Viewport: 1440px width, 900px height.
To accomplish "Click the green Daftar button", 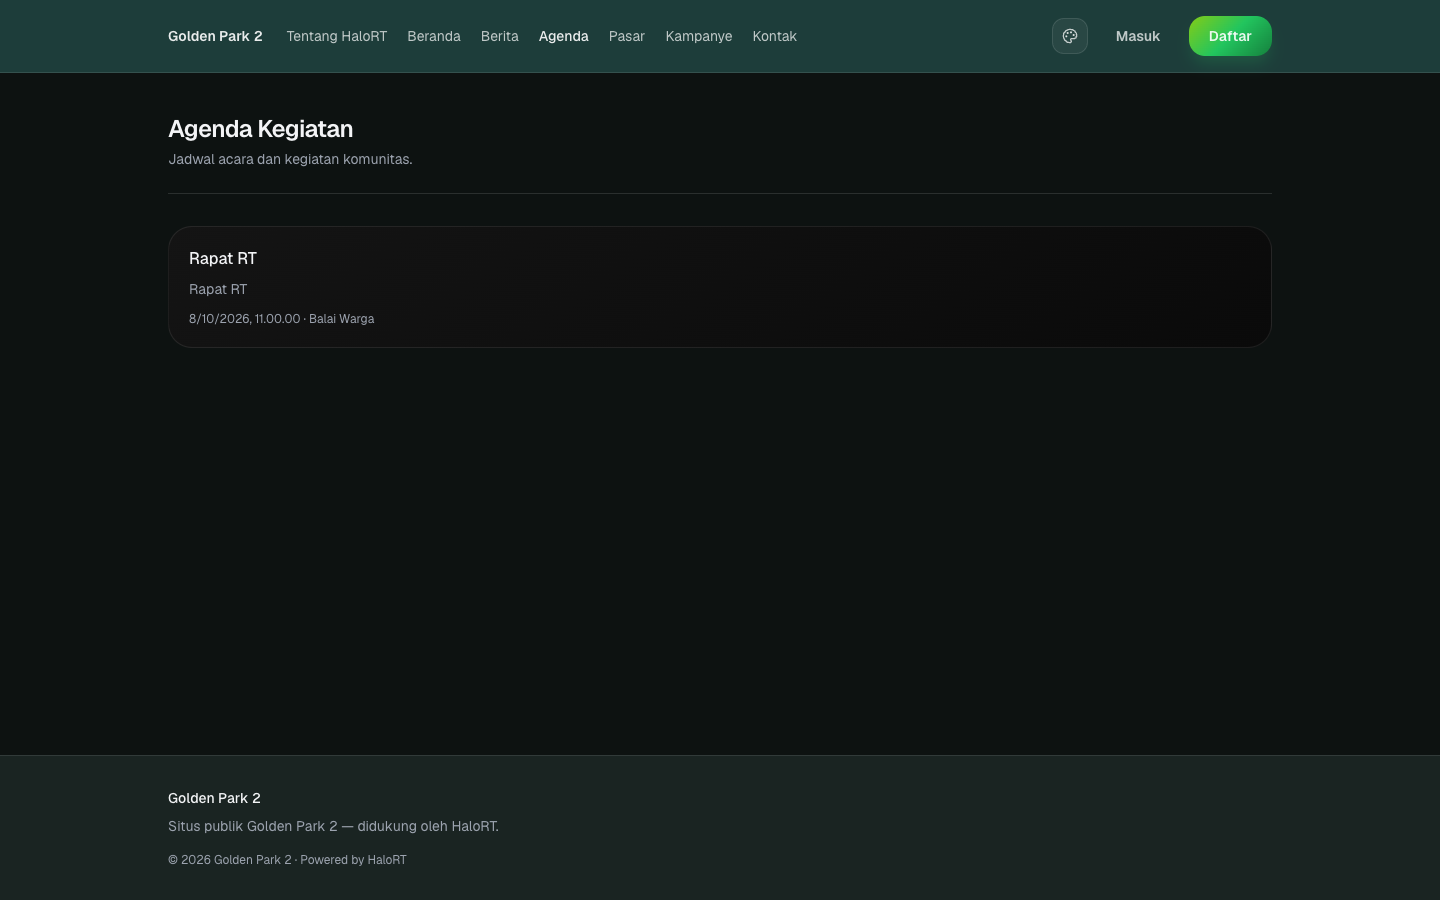I will (x=1230, y=36).
